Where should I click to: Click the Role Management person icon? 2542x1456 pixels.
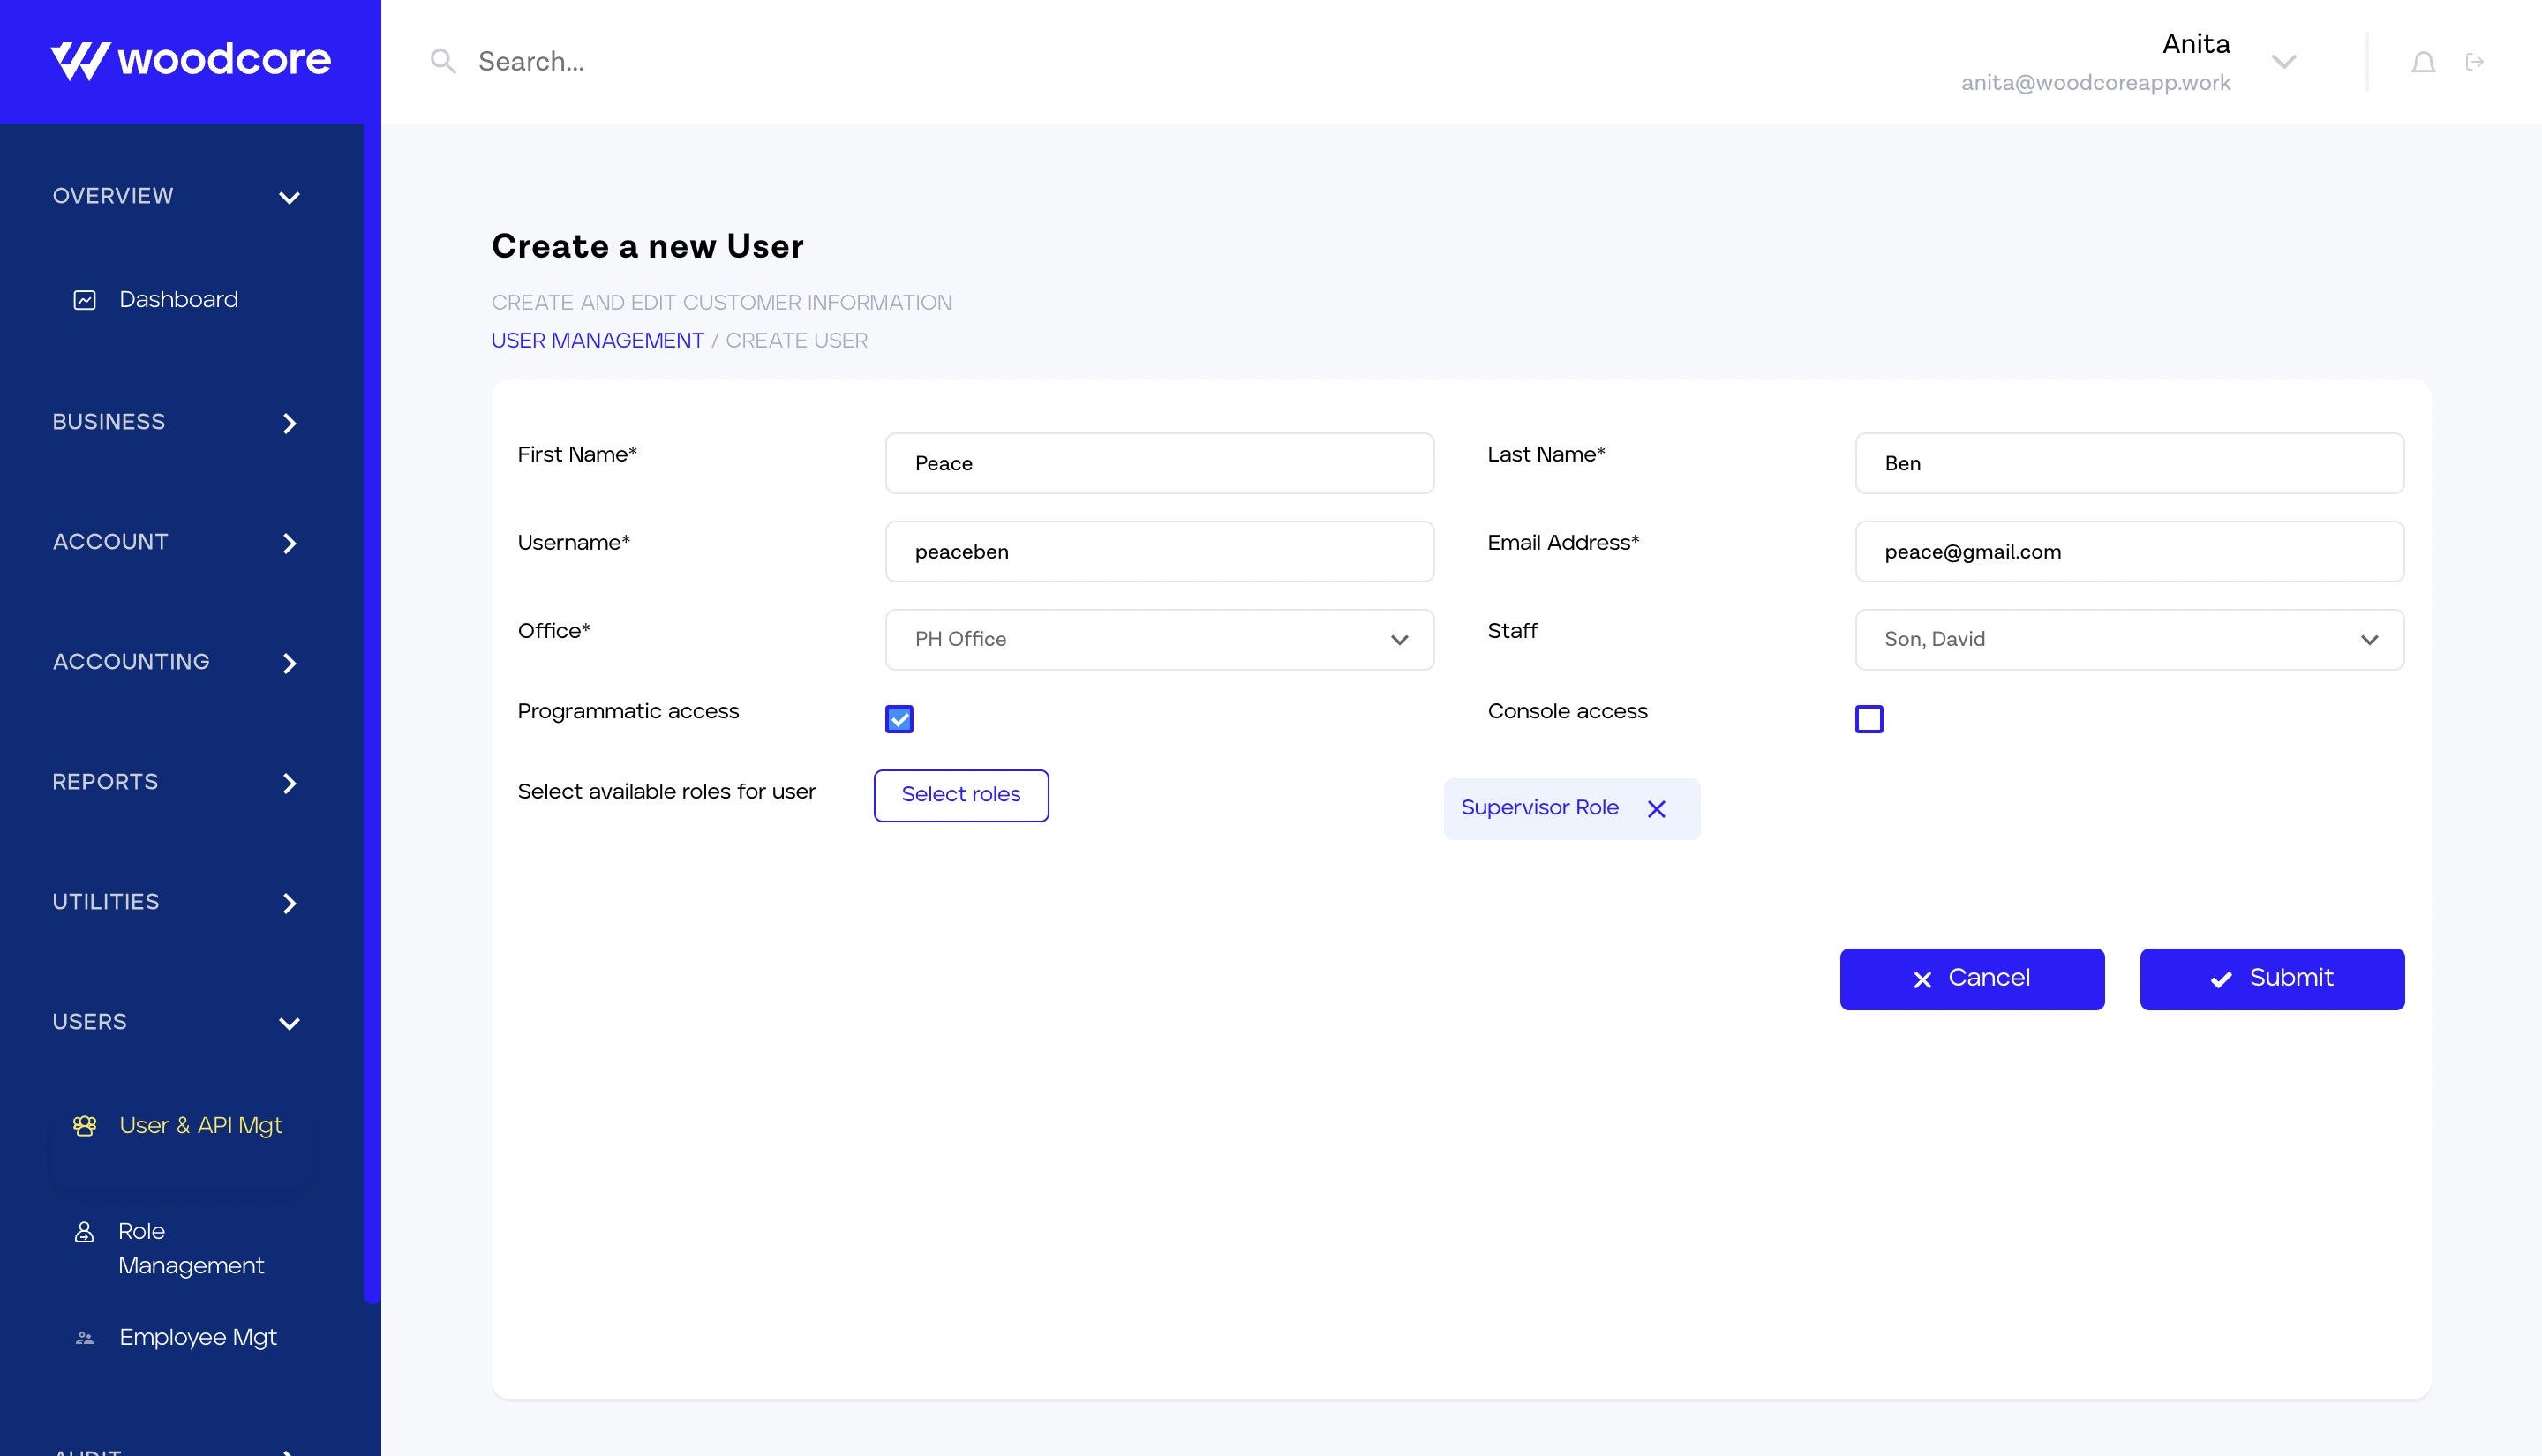[x=85, y=1232]
